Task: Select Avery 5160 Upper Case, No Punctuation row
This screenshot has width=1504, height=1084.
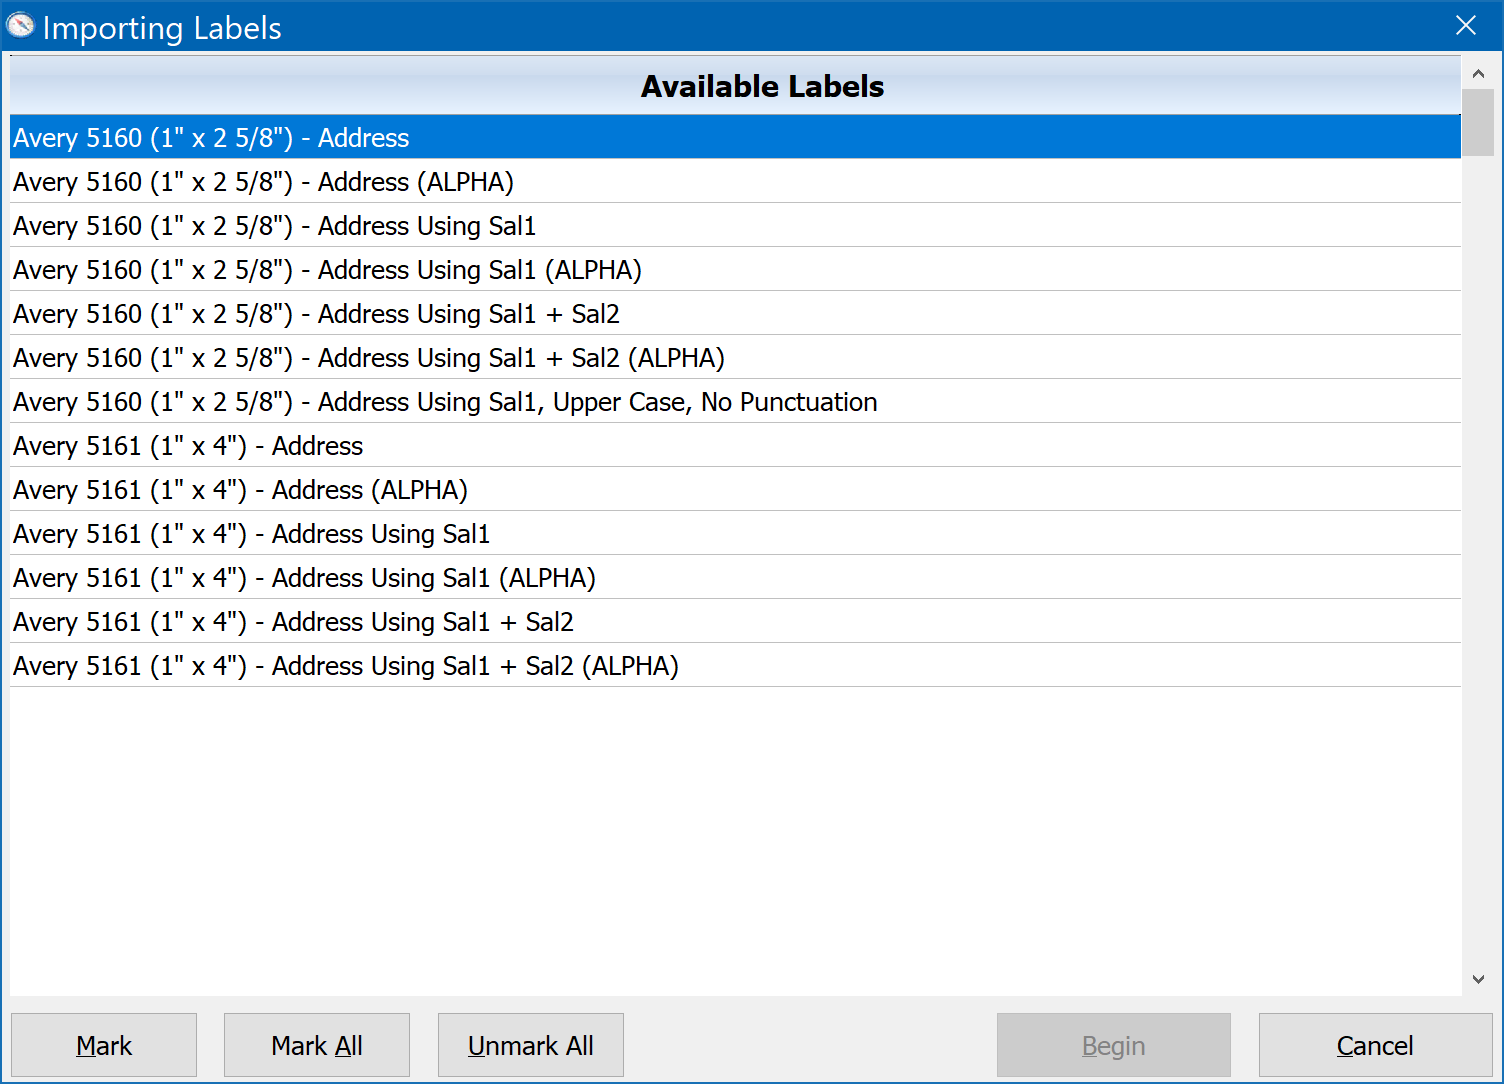Action: pos(736,401)
